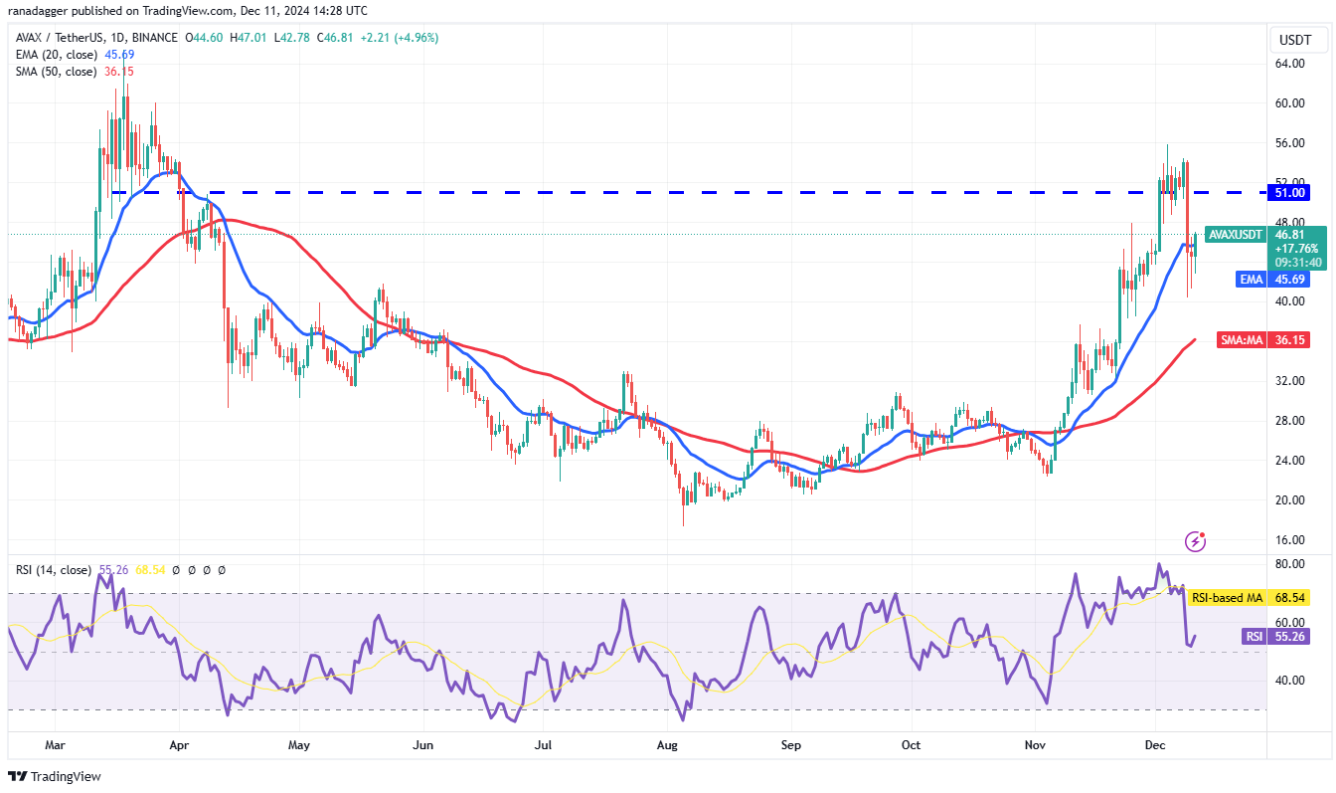Click the TradingView logo at bottom left
Screen dimensions: 1336x793
pos(55,776)
